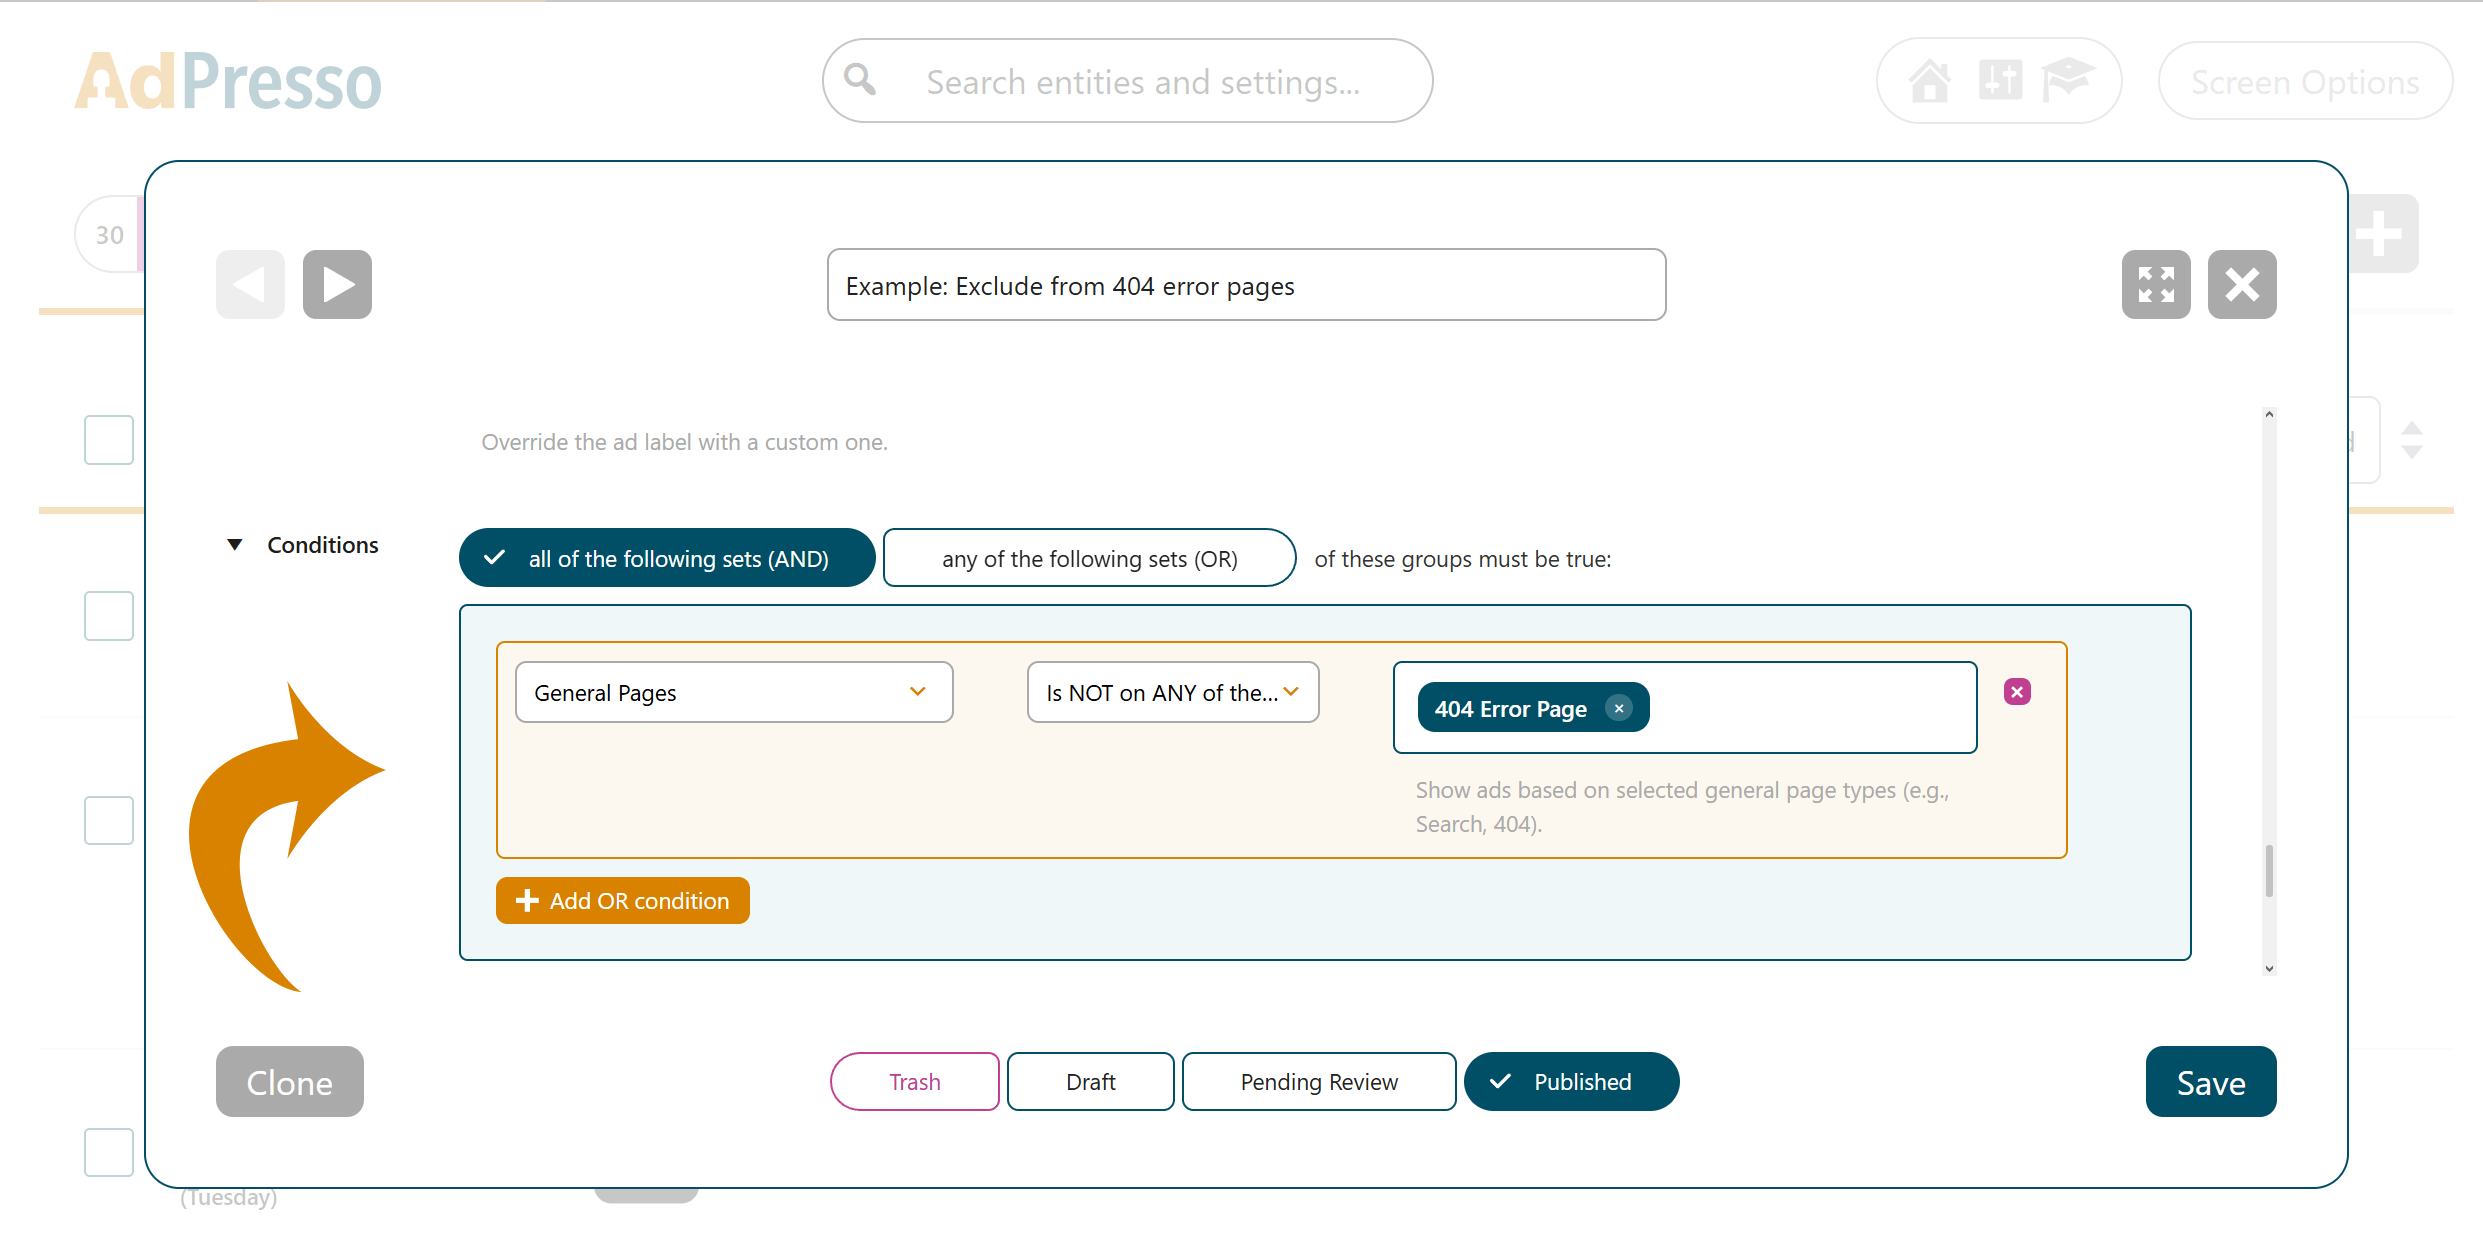The width and height of the screenshot is (2483, 1251).
Task: Set status to Draft
Action: pos(1090,1081)
